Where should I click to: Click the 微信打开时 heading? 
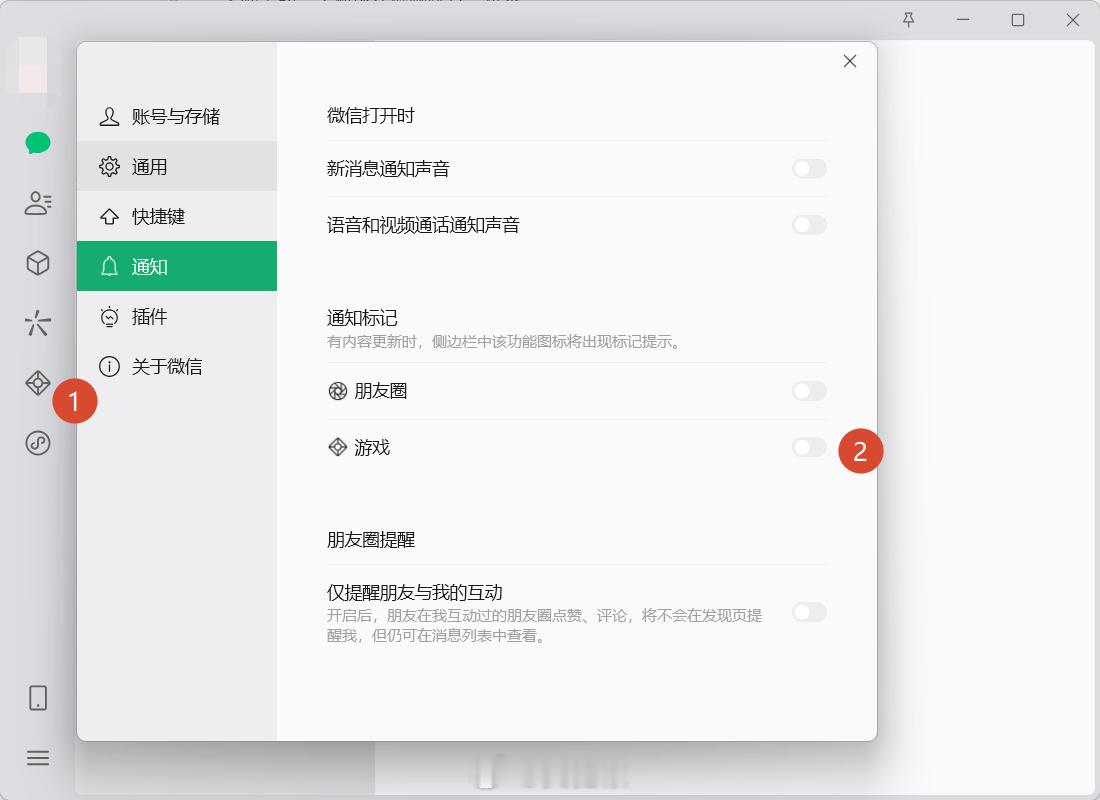[370, 115]
